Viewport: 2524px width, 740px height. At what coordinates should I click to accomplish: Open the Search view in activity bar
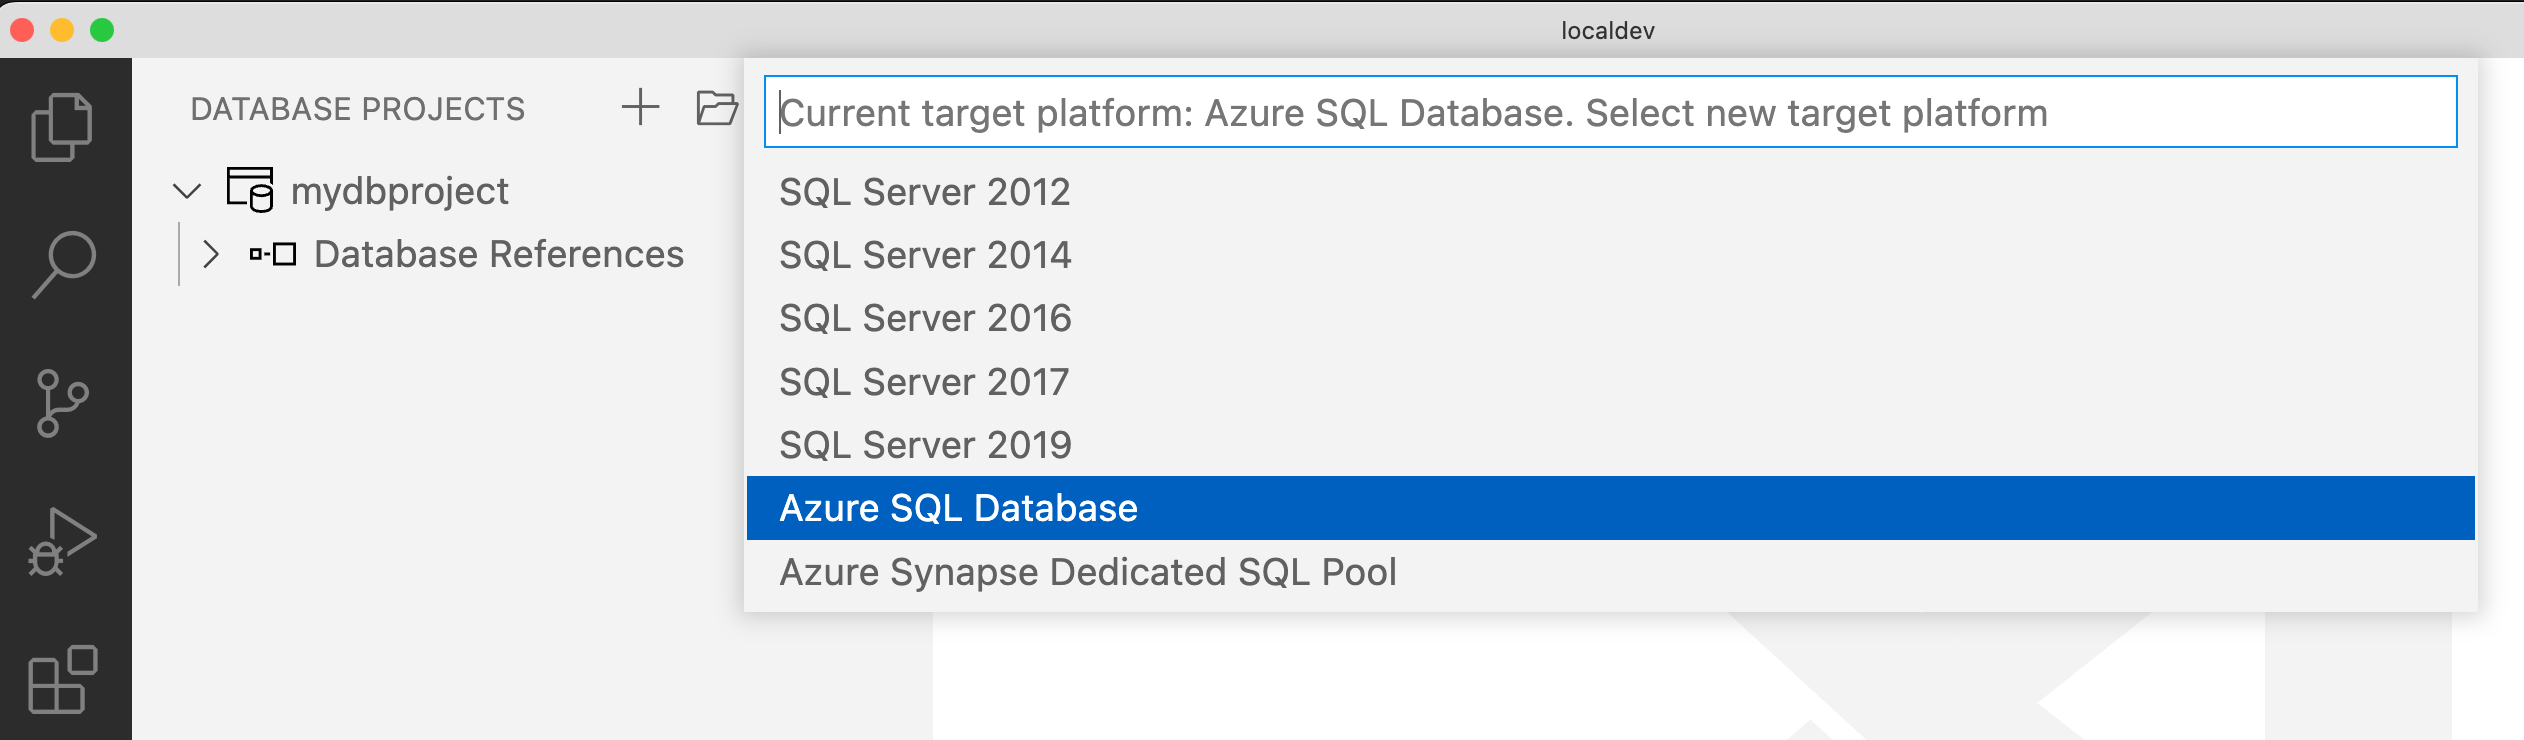pos(64,264)
